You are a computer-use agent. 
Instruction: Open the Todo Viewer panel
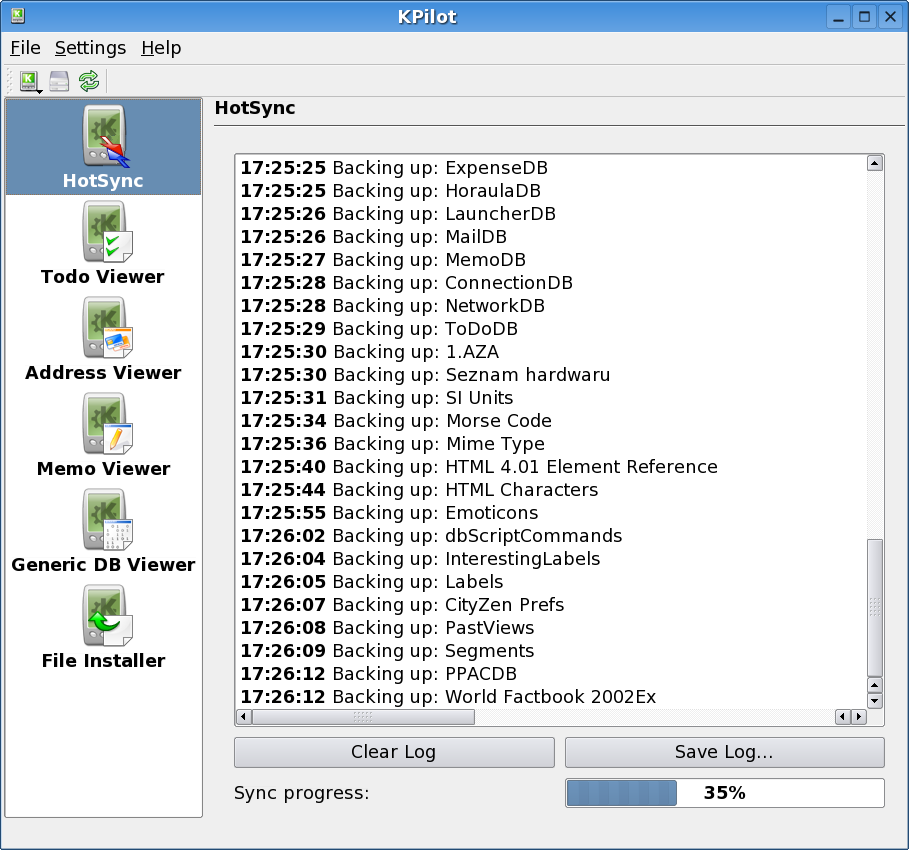pyautogui.click(x=103, y=243)
